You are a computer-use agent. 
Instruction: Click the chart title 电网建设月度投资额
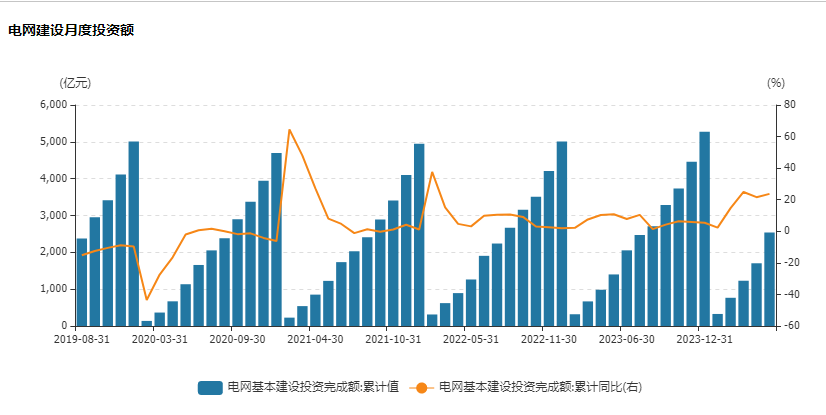[71, 30]
